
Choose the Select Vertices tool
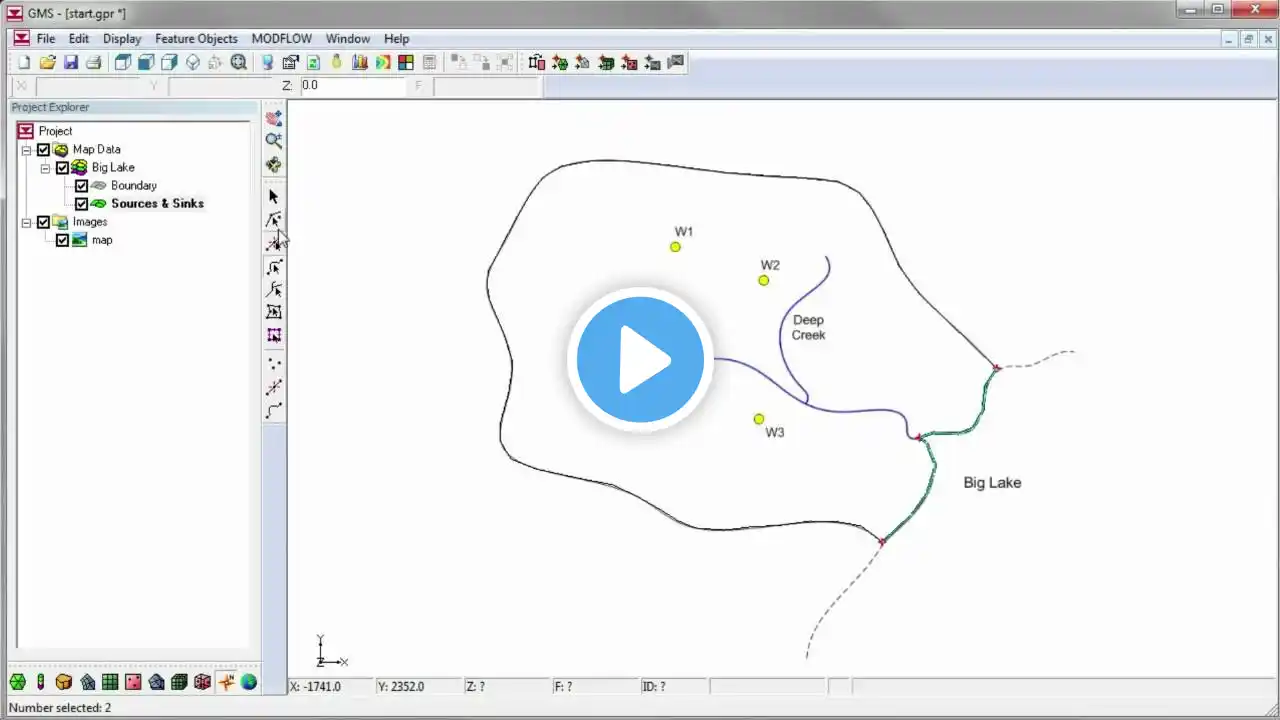(x=274, y=243)
